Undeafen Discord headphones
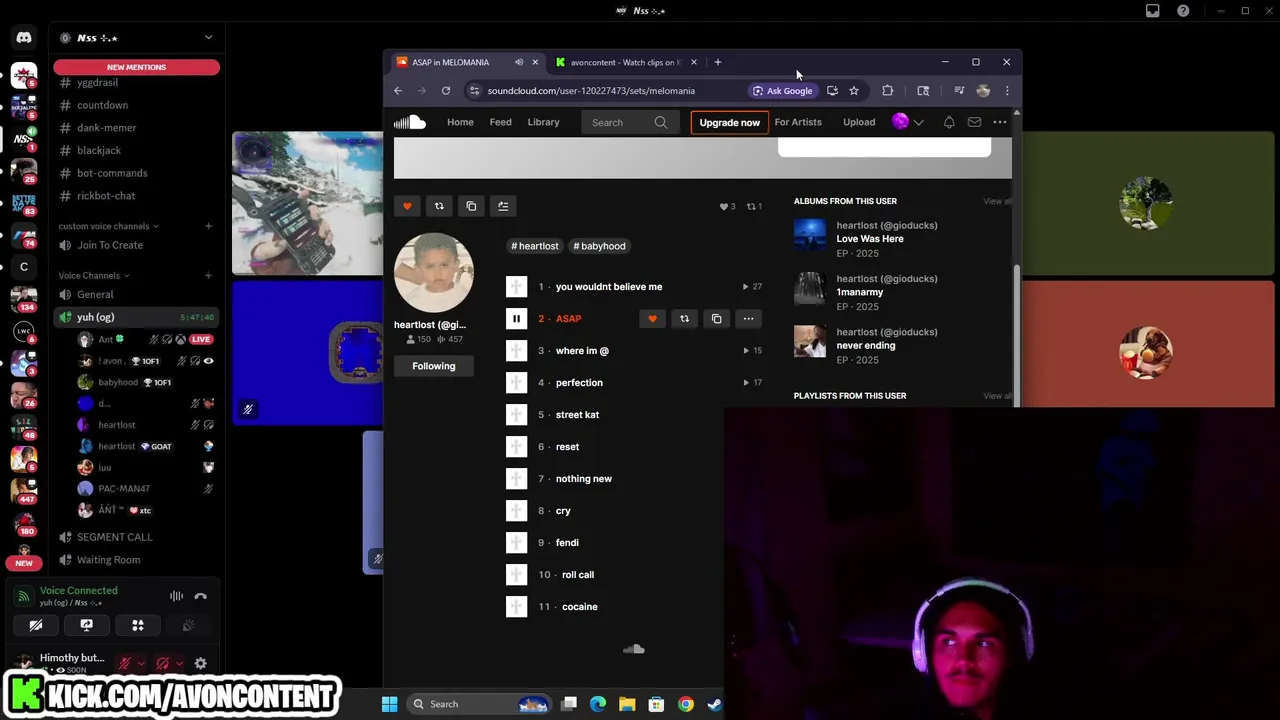Image resolution: width=1280 pixels, height=720 pixels. point(163,663)
